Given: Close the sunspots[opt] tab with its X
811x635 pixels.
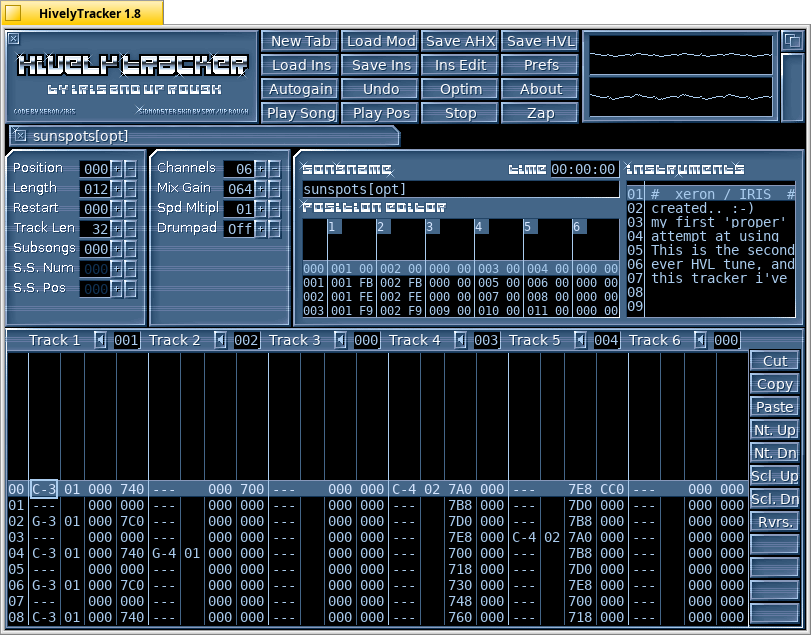Looking at the screenshot, I should pyautogui.click(x=20, y=135).
